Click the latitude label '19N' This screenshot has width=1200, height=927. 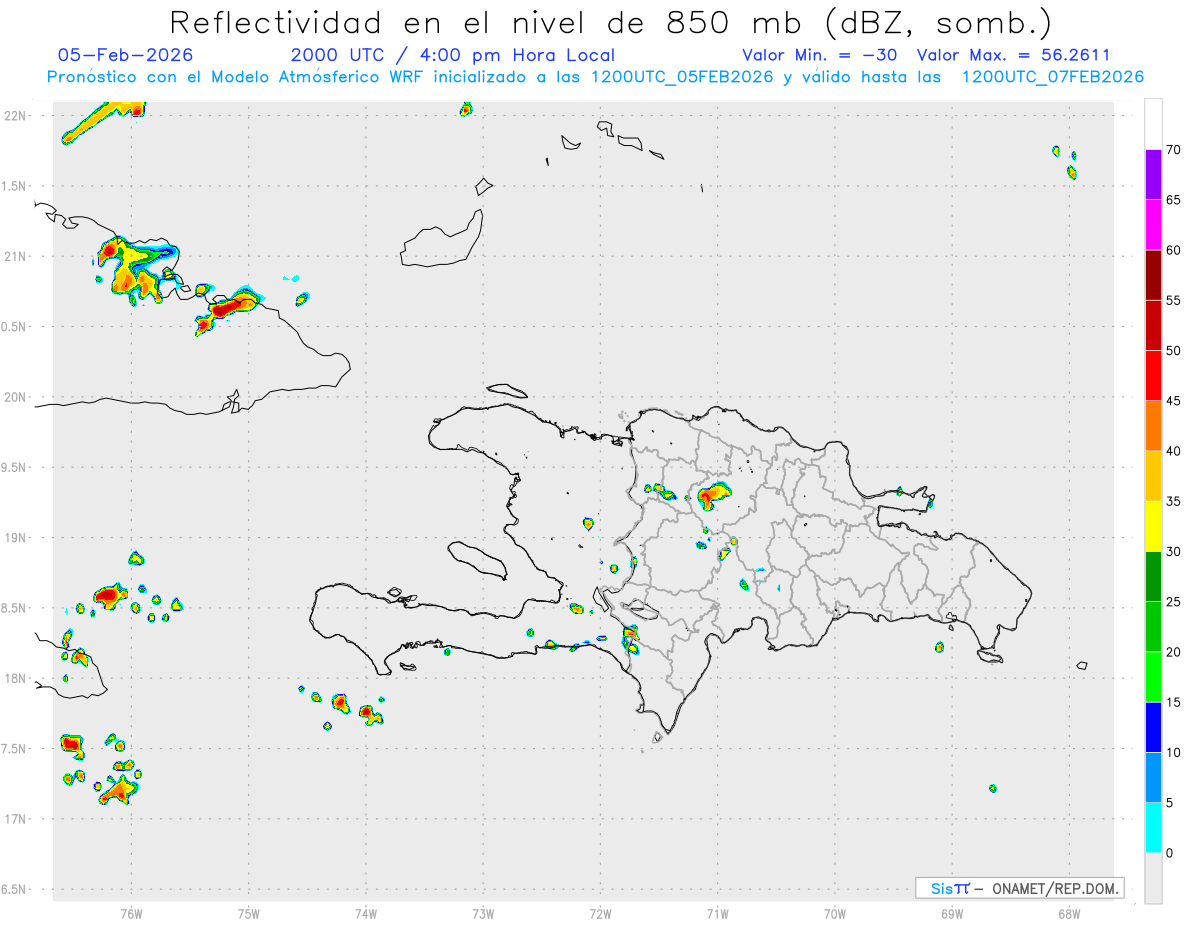16,537
